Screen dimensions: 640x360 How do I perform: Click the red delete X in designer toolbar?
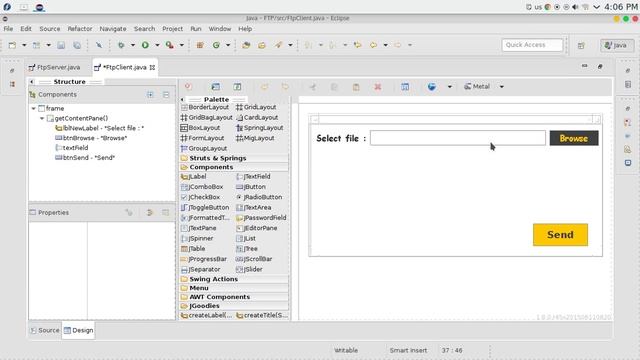point(378,87)
